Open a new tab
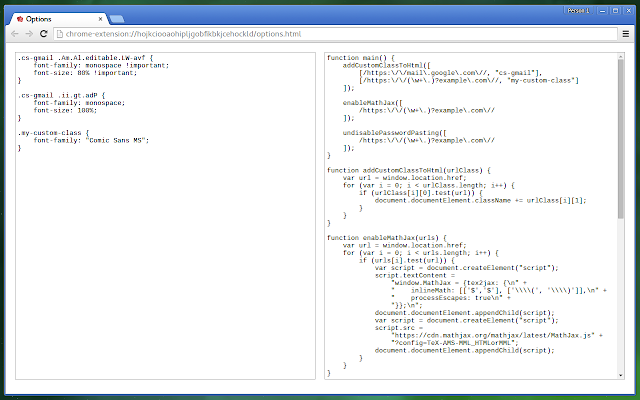This screenshot has width=640, height=400. (x=117, y=19)
